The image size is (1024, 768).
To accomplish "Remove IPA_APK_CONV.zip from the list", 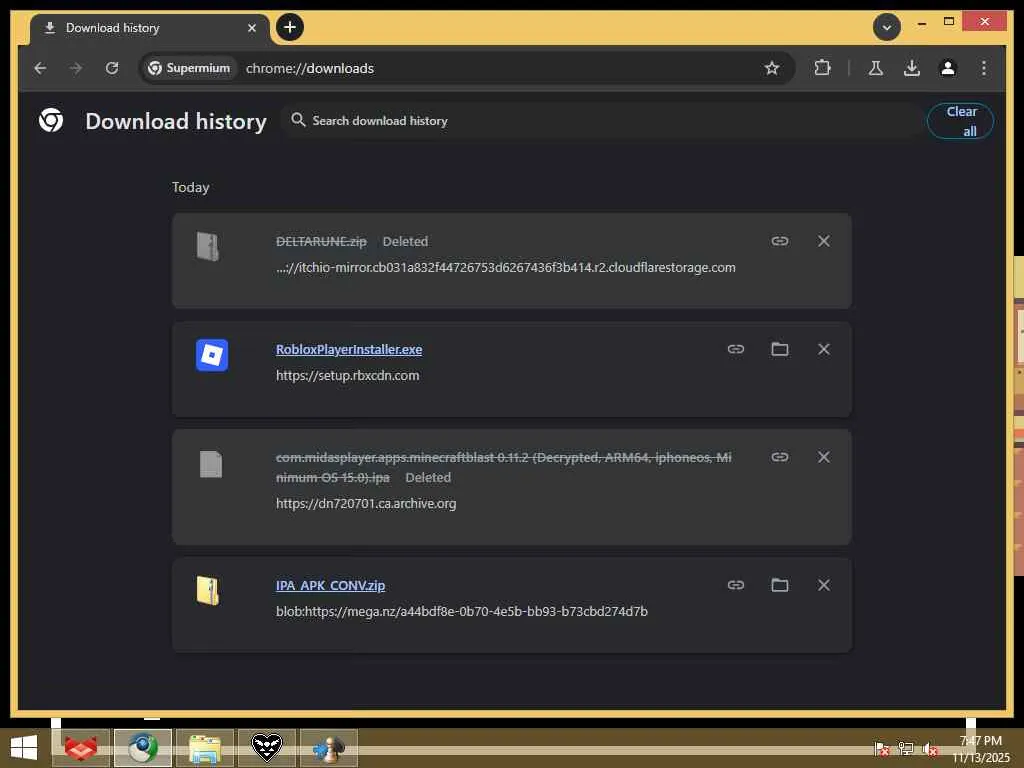I will (824, 585).
